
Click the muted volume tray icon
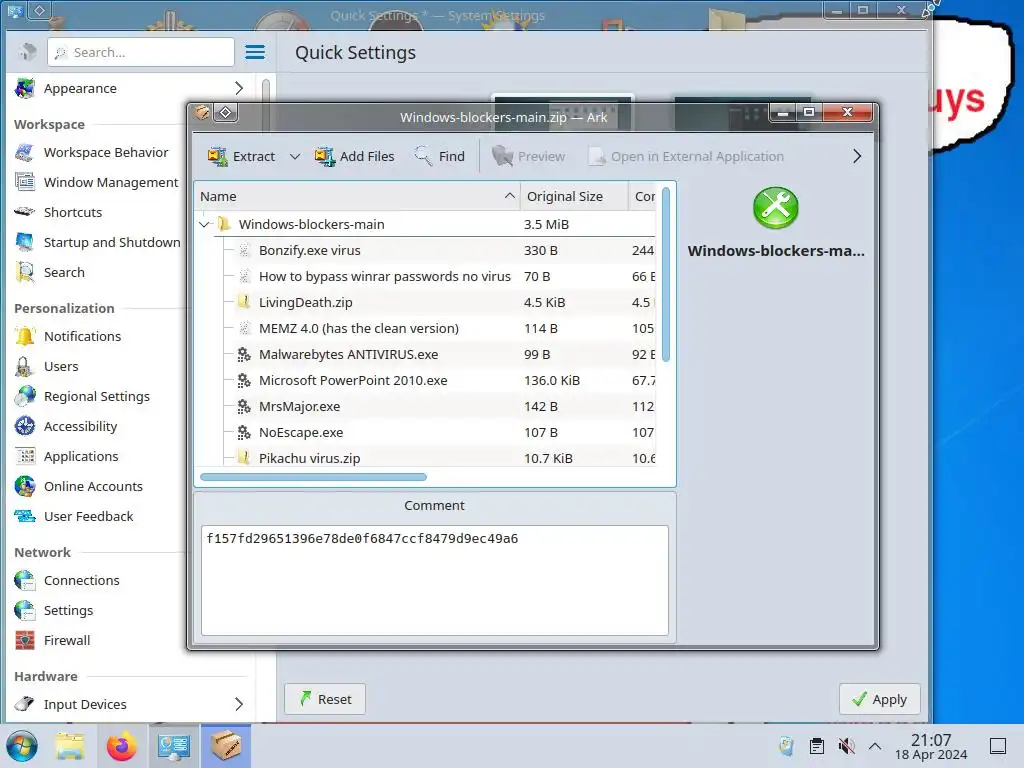[846, 746]
